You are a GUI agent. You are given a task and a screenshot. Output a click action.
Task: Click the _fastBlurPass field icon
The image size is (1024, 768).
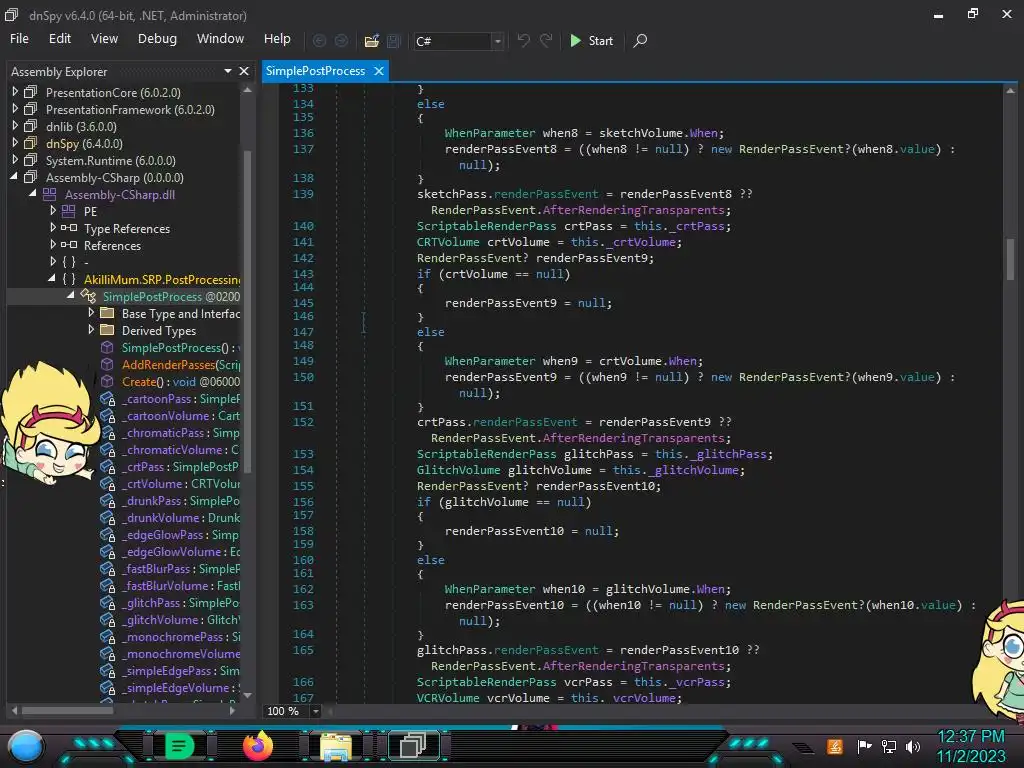pyautogui.click(x=108, y=569)
